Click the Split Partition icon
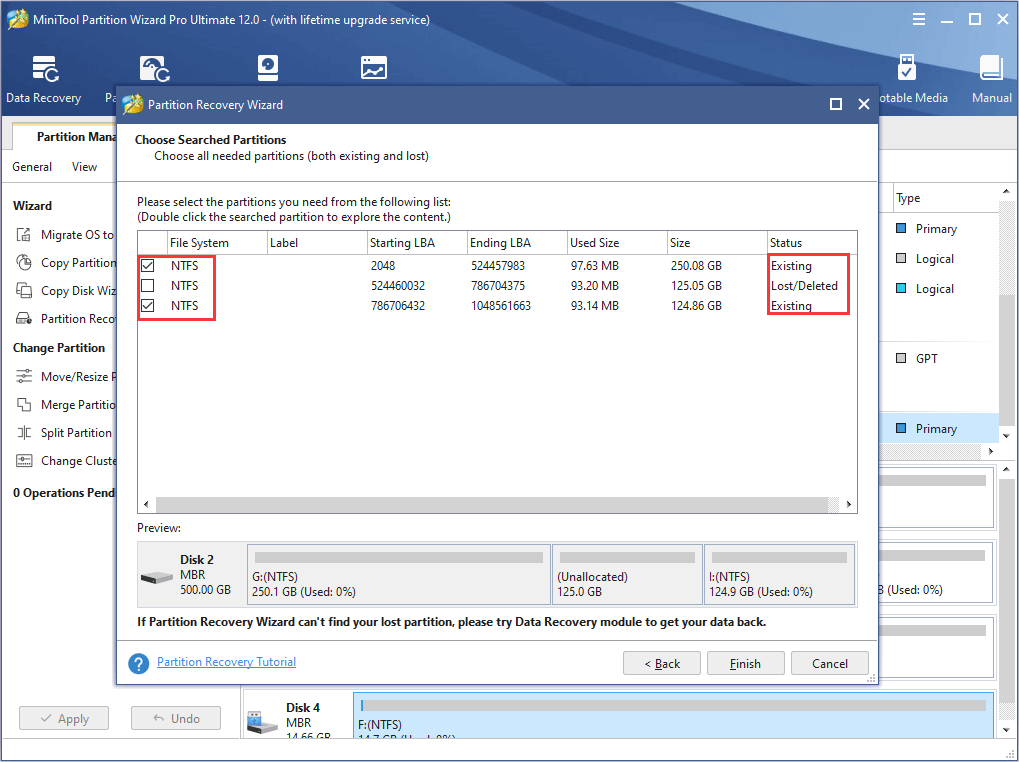The image size is (1019, 762). click(23, 433)
